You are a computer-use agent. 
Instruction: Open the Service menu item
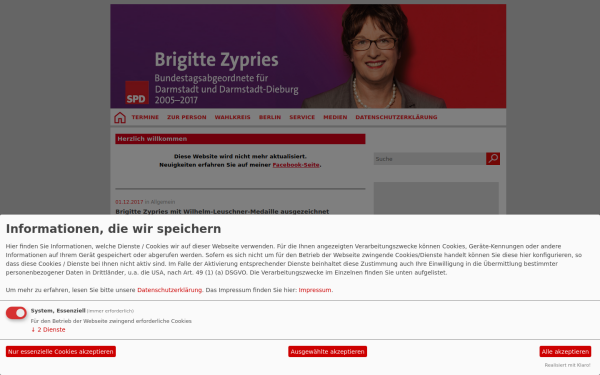coord(302,117)
